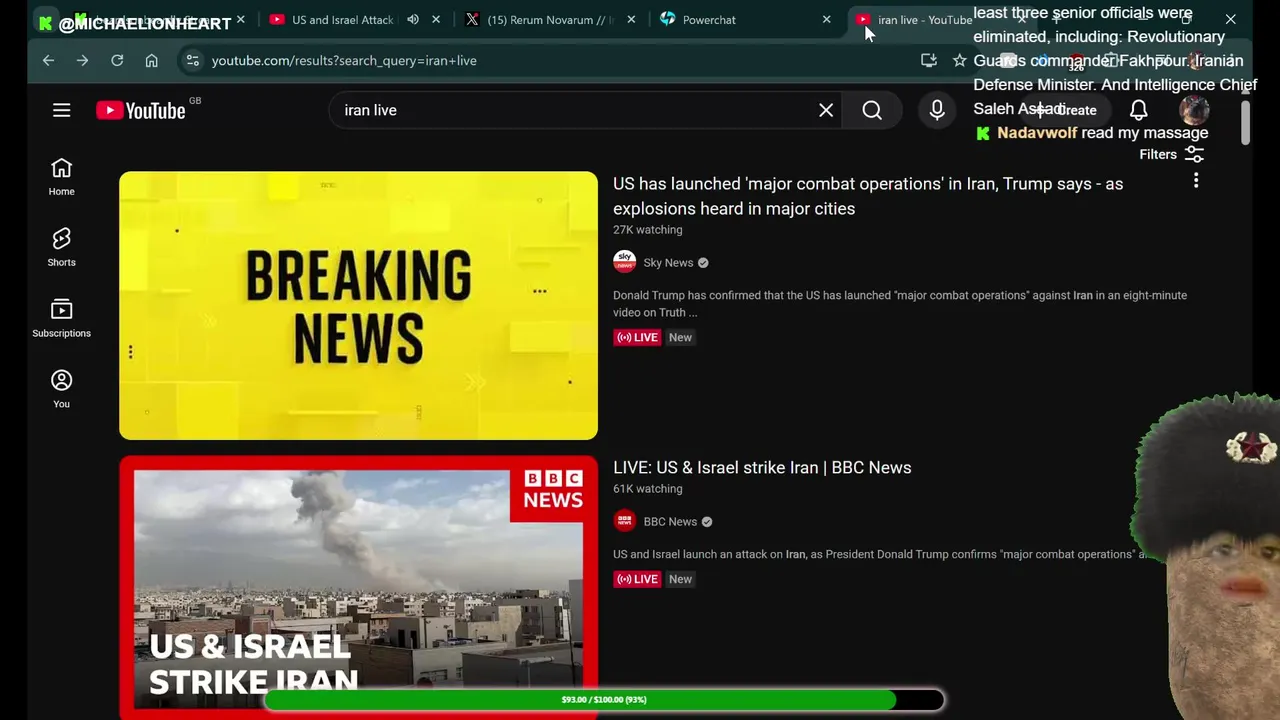Screen dimensions: 1280x720
Task: Mute the US and Israel Attack tab
Action: pyautogui.click(x=412, y=19)
